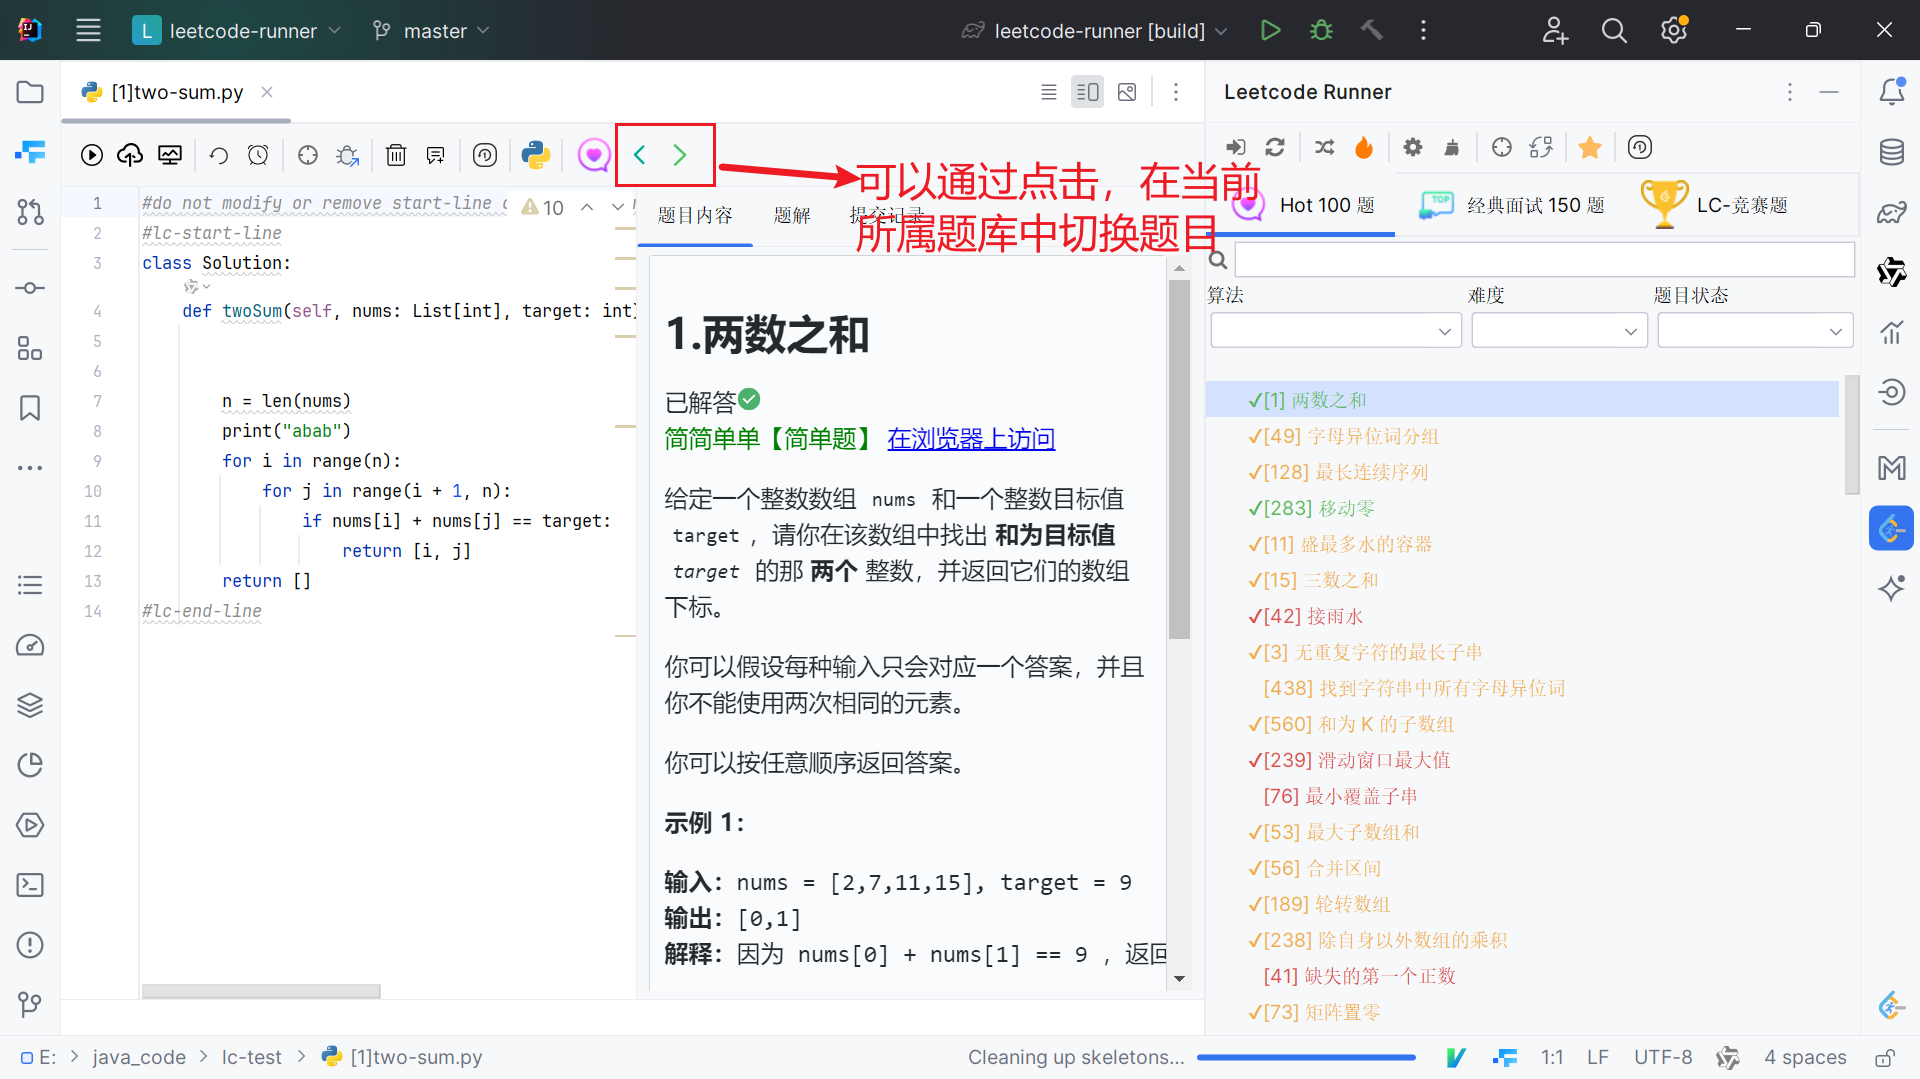The image size is (1920, 1079).
Task: Open the Bookmarks tool window
Action: click(x=30, y=408)
